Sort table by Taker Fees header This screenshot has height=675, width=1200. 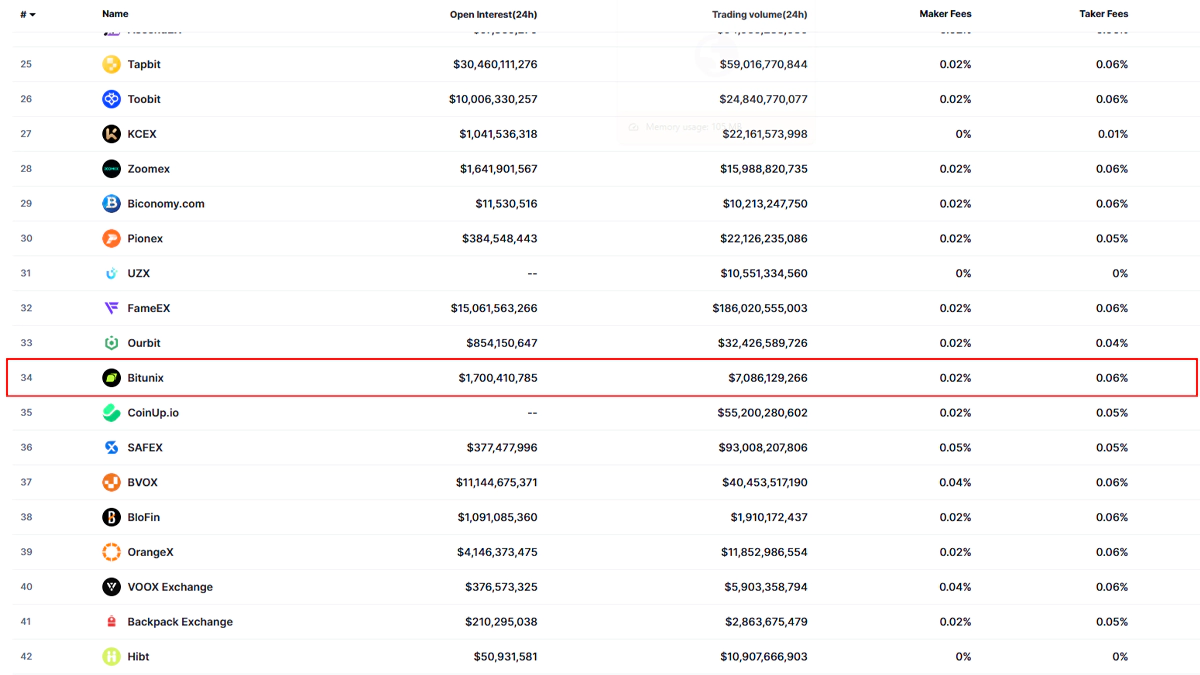point(1103,14)
